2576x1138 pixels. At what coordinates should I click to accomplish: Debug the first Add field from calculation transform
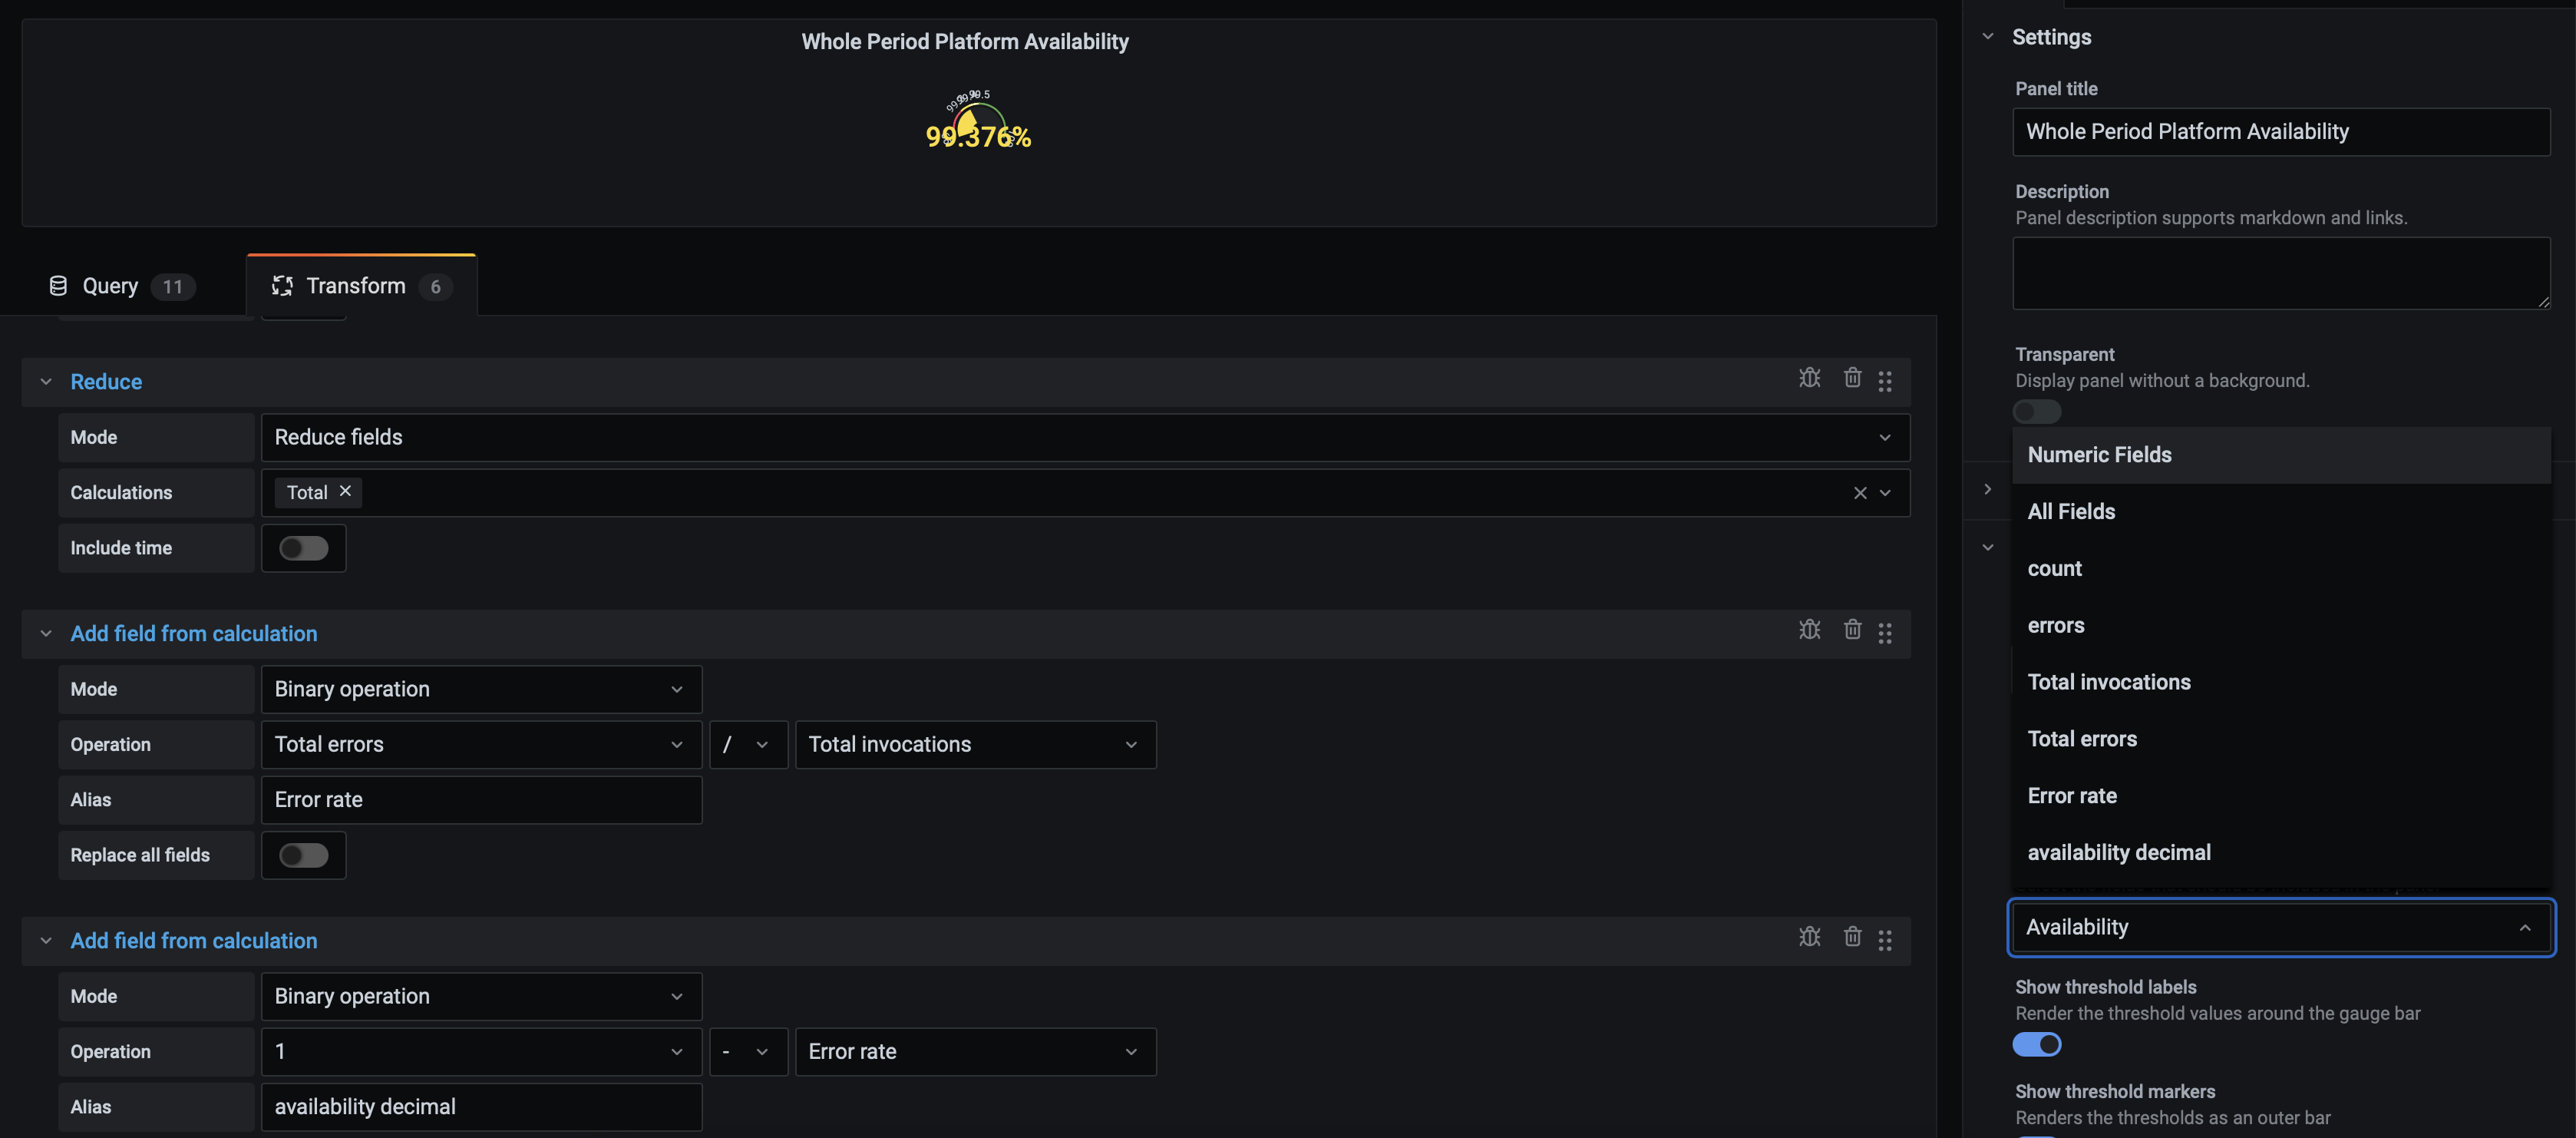[1810, 630]
